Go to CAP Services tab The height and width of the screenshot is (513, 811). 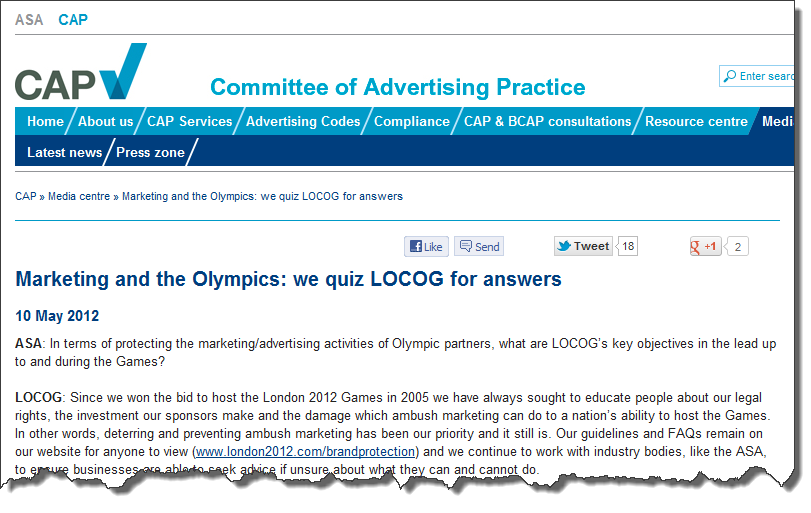click(189, 122)
